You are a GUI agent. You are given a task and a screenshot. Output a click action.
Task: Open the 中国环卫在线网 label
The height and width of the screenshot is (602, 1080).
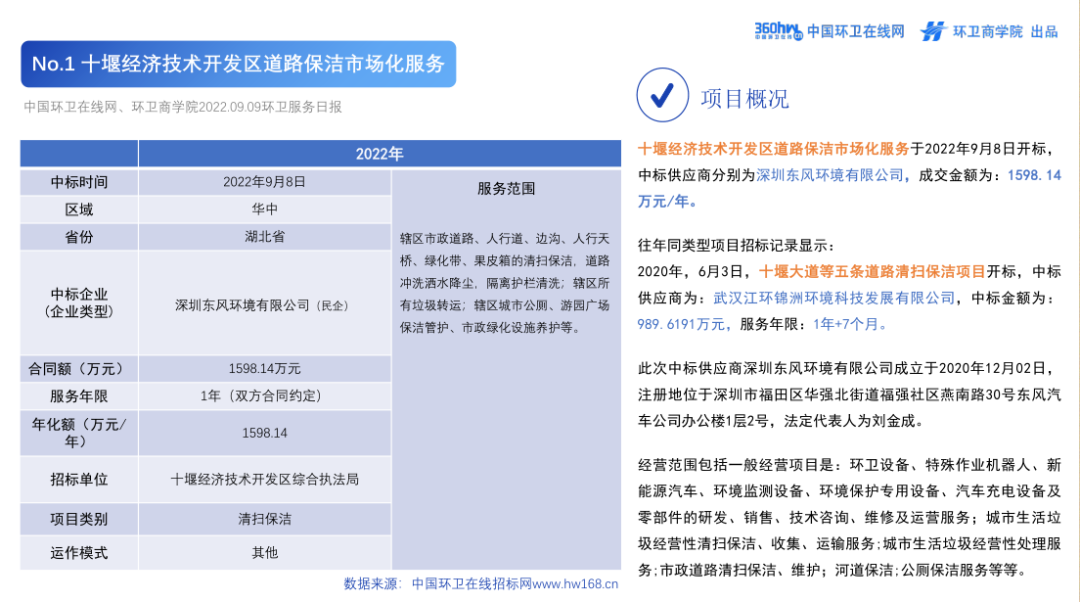(855, 32)
